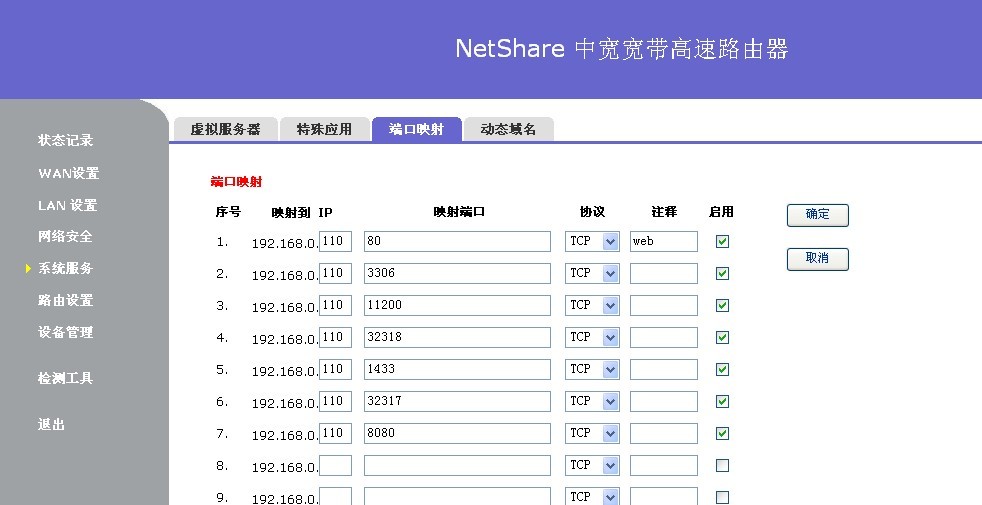Click the note field containing web

click(x=664, y=241)
